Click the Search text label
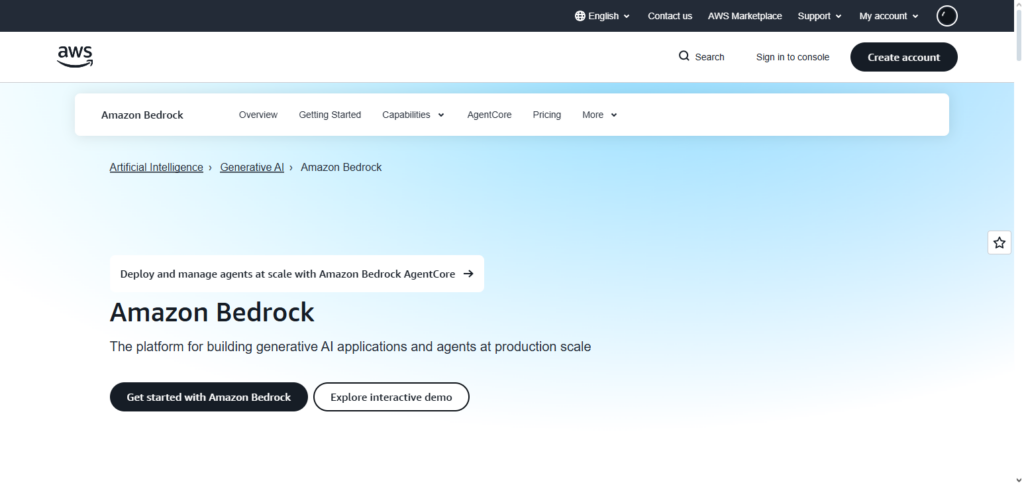This screenshot has height=485, width=1024. click(709, 57)
